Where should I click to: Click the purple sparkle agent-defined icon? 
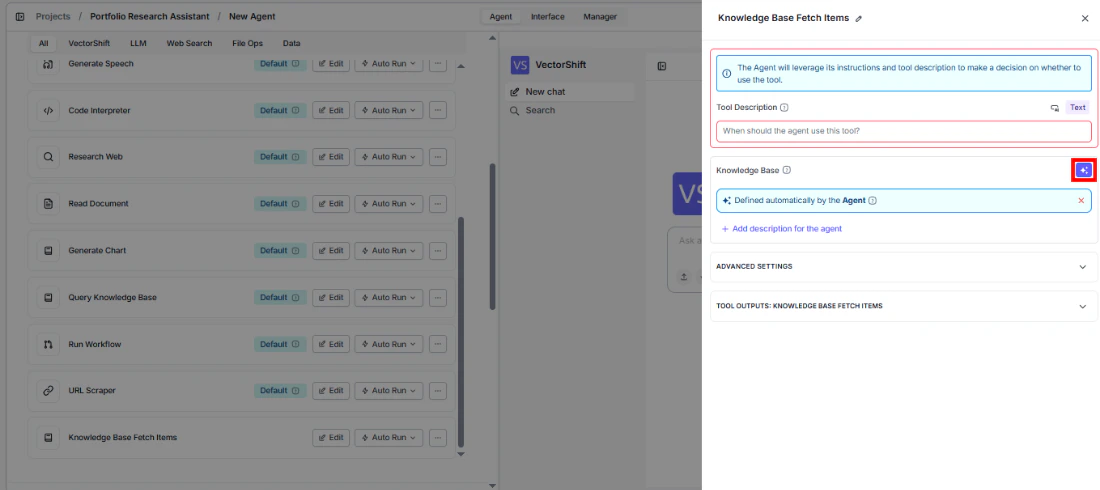point(1084,170)
